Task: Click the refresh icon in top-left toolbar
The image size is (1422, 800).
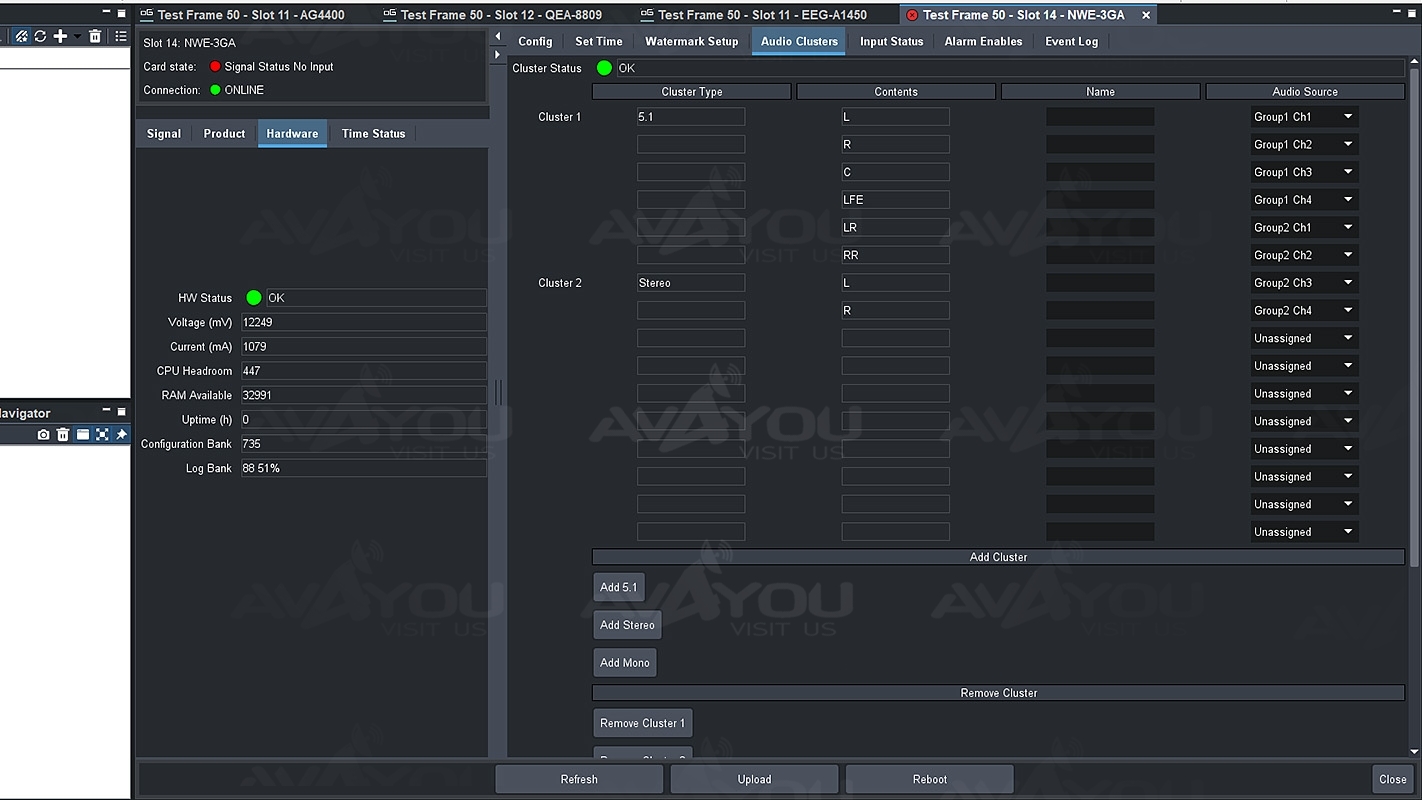Action: tap(40, 36)
